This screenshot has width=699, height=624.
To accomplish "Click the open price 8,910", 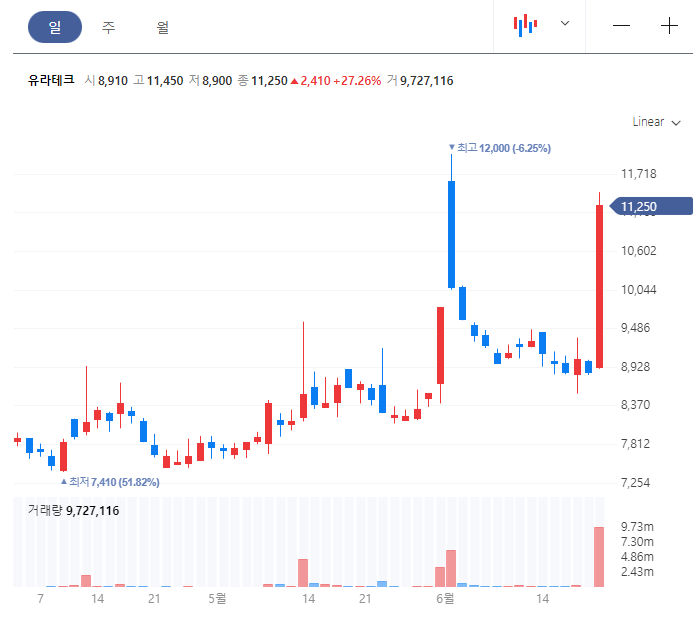I will click(113, 81).
